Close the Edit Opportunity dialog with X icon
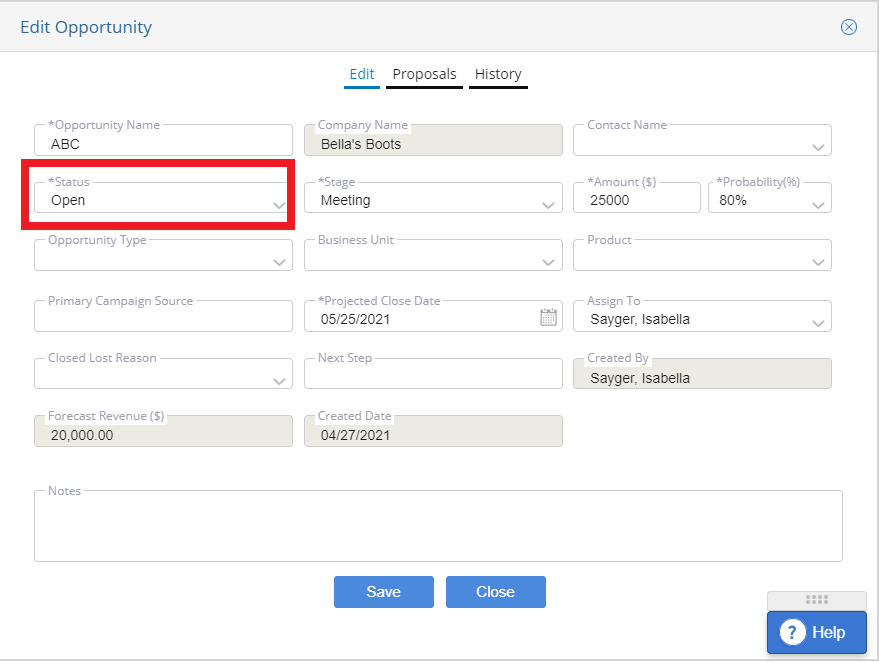 (x=848, y=27)
